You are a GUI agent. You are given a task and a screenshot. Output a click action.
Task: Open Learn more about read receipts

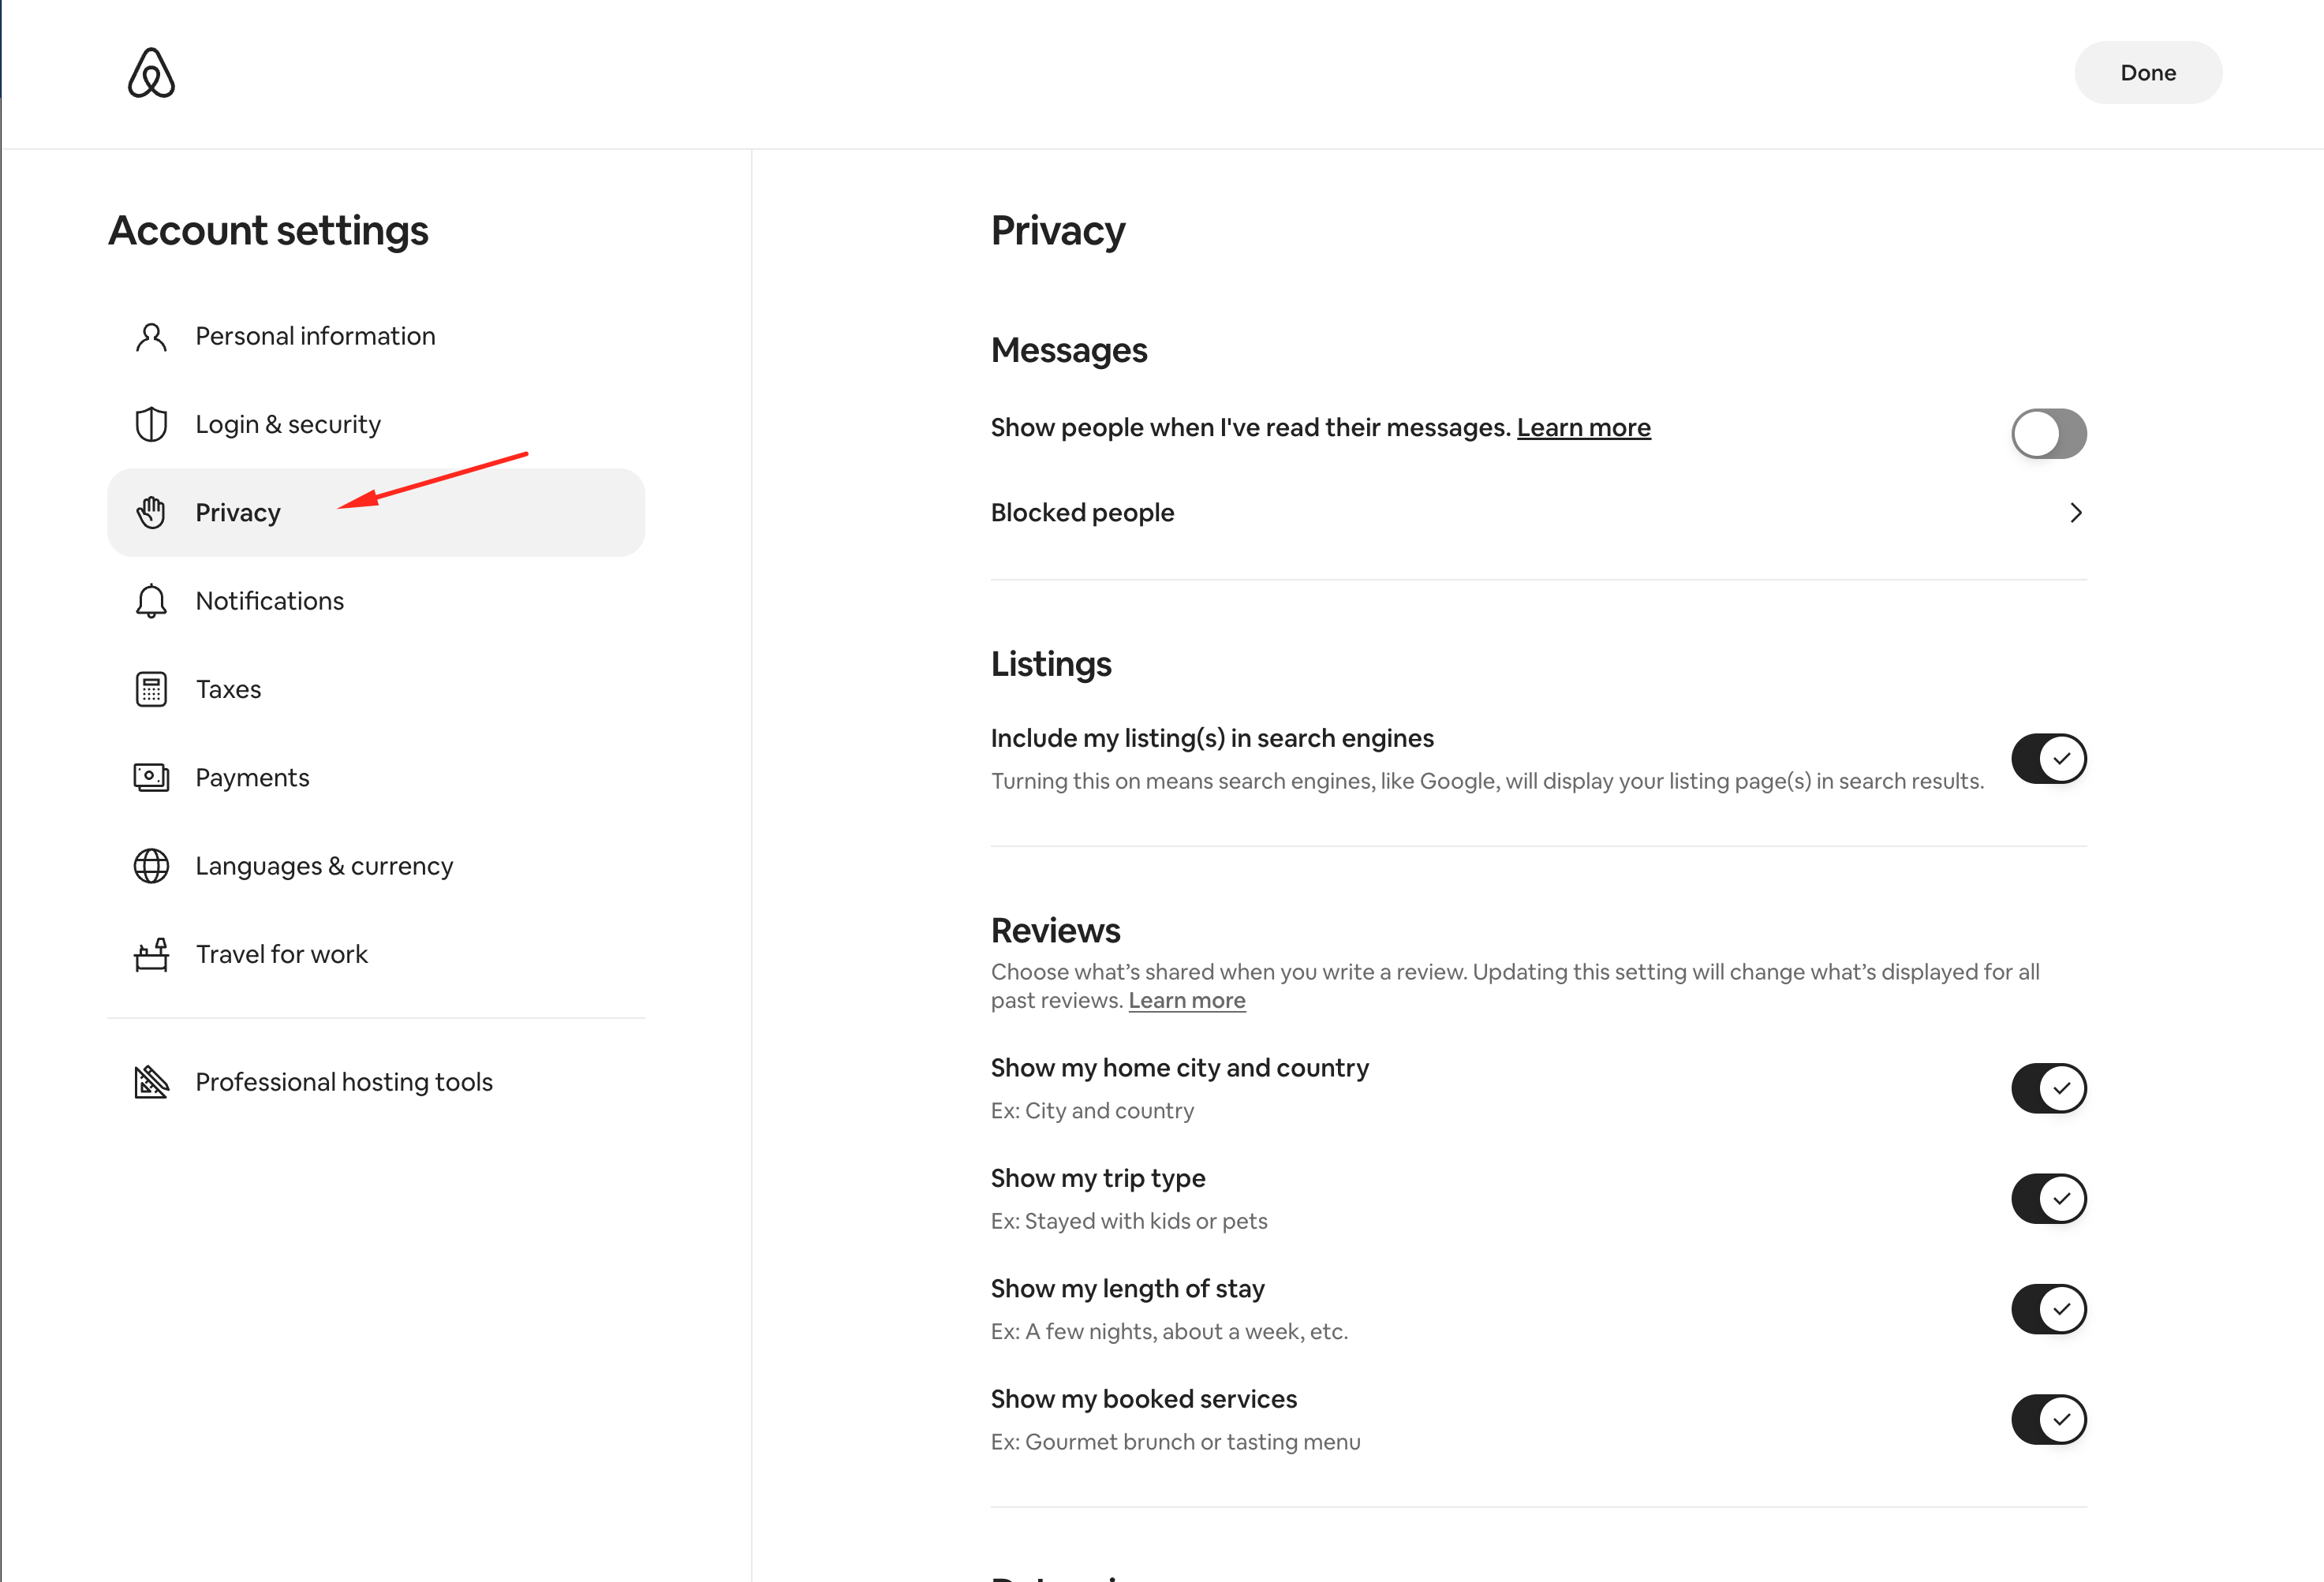tap(1583, 427)
